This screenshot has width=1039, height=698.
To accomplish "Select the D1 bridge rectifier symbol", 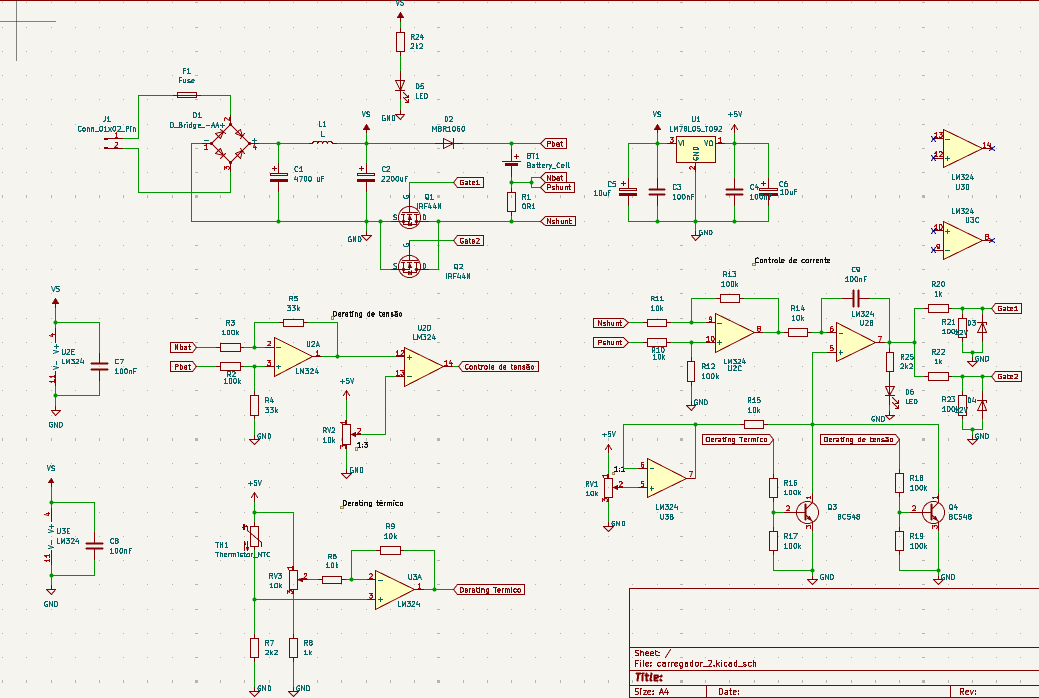I will point(230,143).
